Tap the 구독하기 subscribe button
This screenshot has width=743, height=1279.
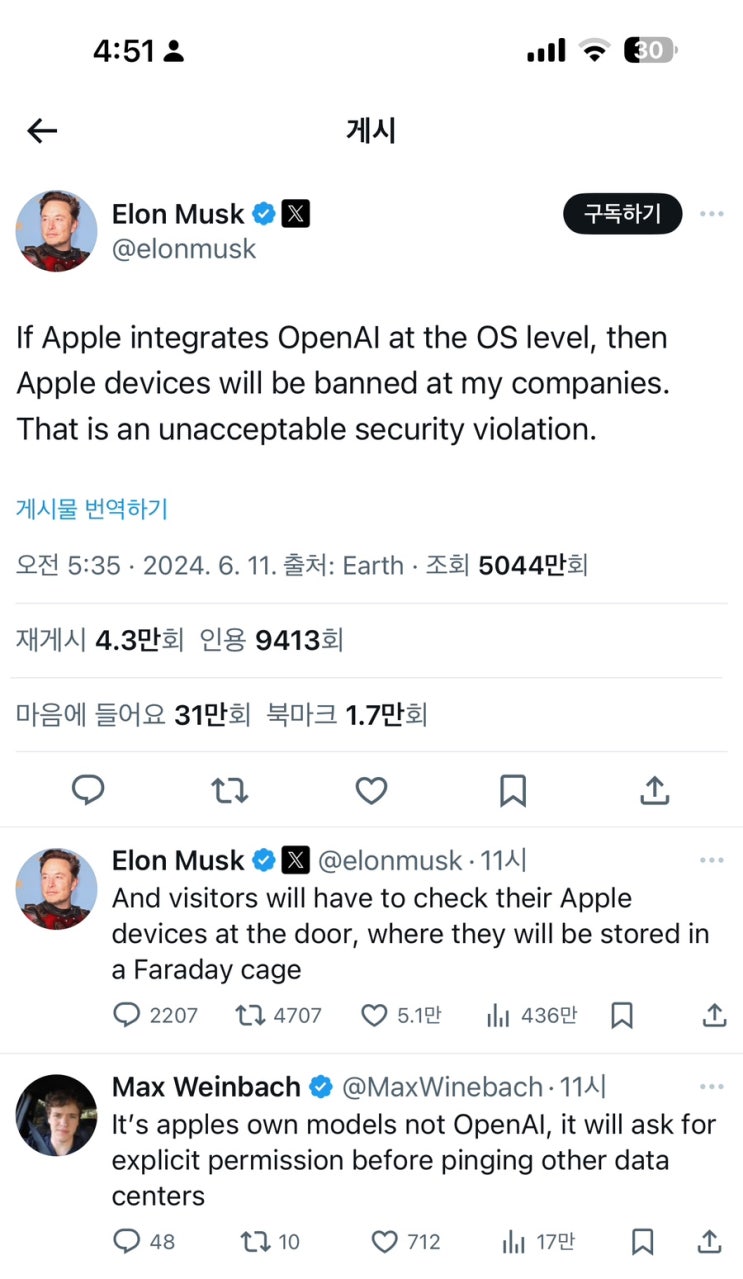click(622, 214)
